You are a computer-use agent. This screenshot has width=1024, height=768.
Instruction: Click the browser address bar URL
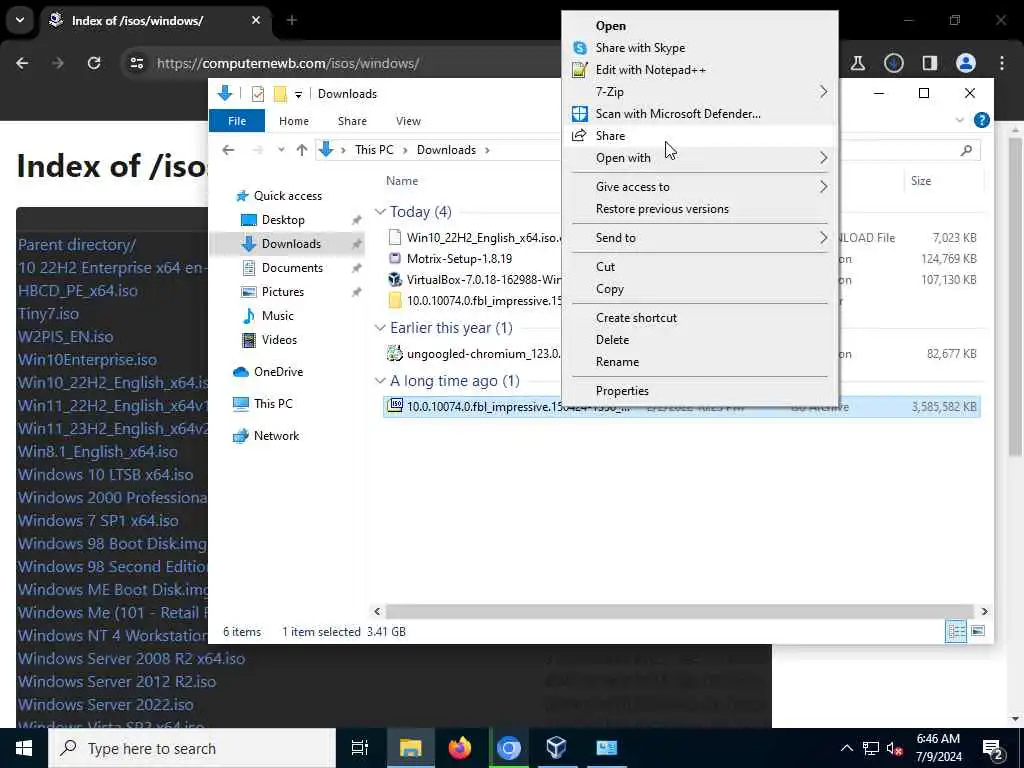(288, 63)
